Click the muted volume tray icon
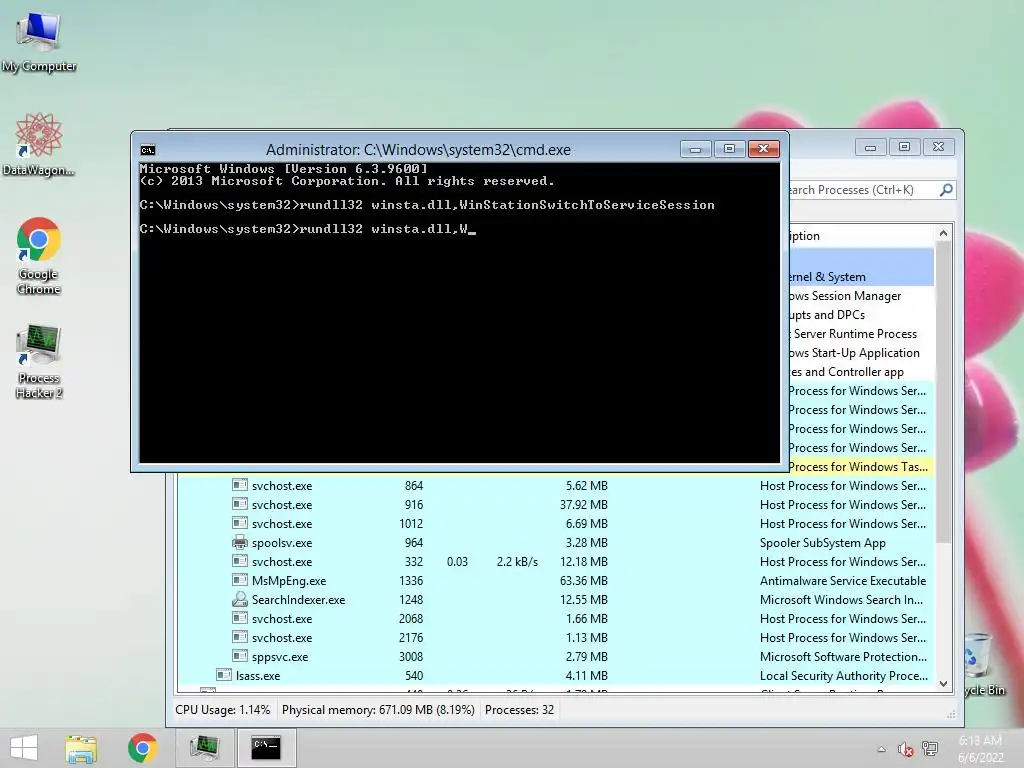Image resolution: width=1024 pixels, height=768 pixels. [905, 749]
